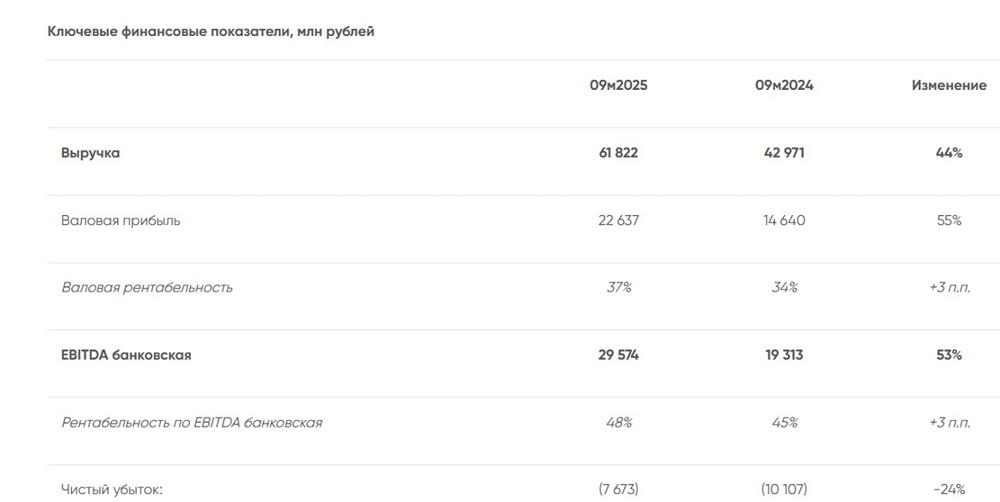Click the EBITDA value 19 313
The image size is (1000, 502).
coord(784,355)
